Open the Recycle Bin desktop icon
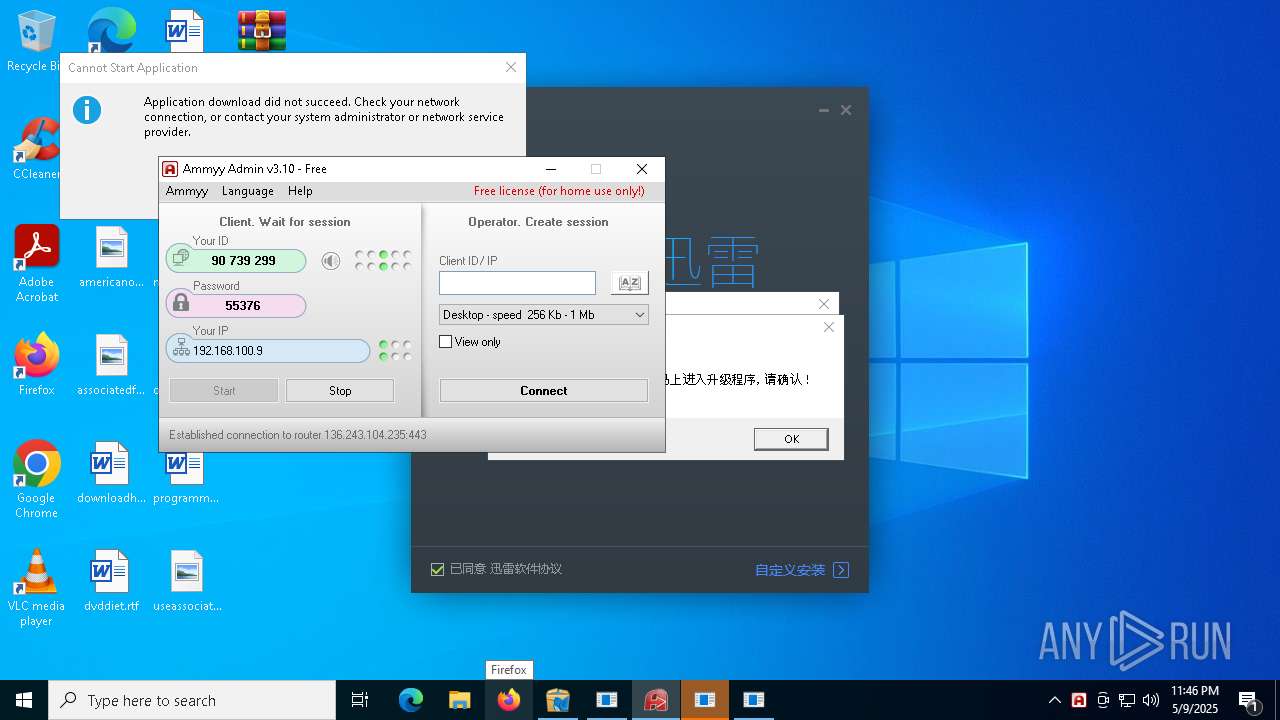The height and width of the screenshot is (720, 1280). (36, 41)
